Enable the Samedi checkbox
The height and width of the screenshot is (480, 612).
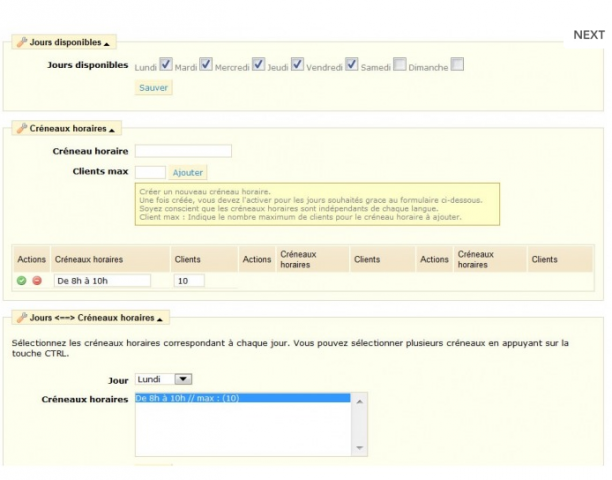point(399,65)
